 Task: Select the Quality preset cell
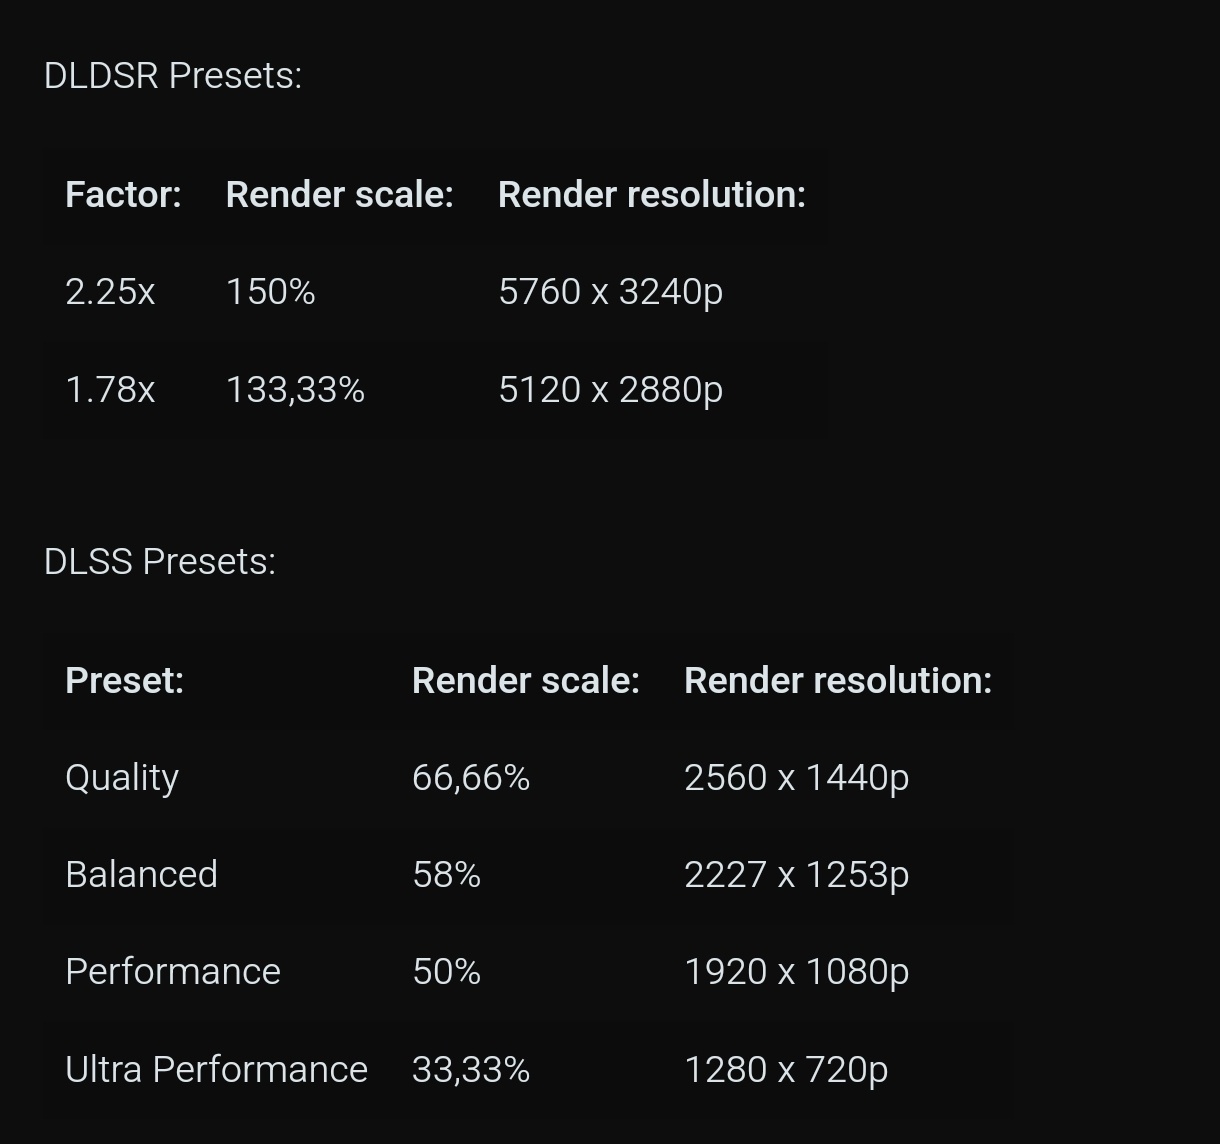[122, 778]
